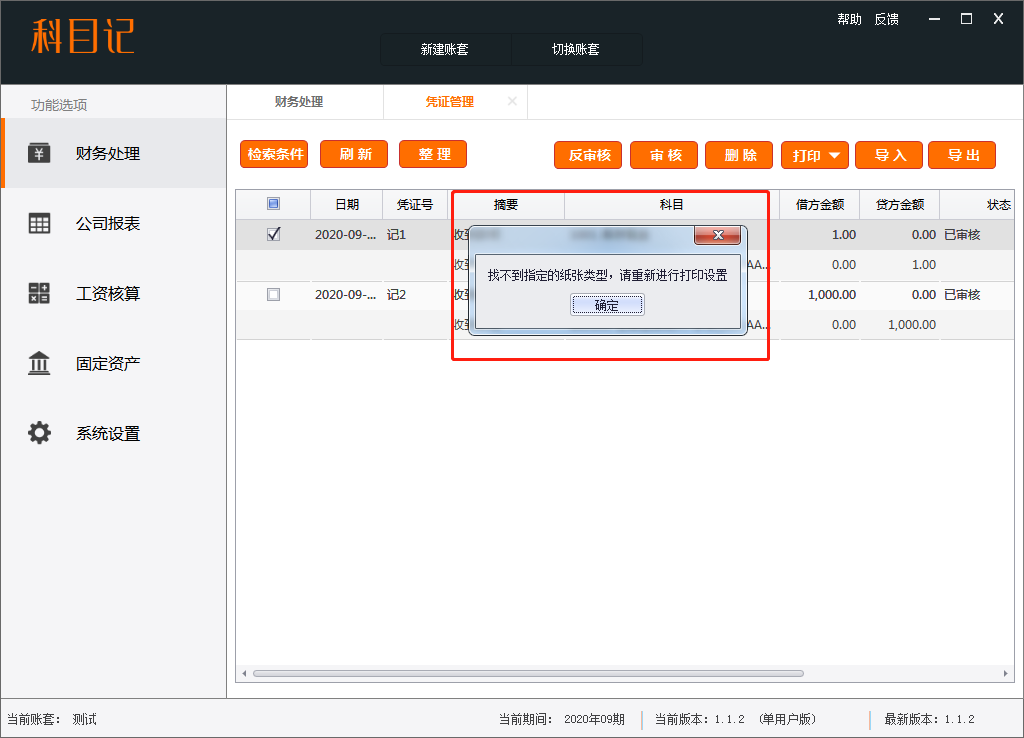Close the error dialog using red X

[717, 236]
